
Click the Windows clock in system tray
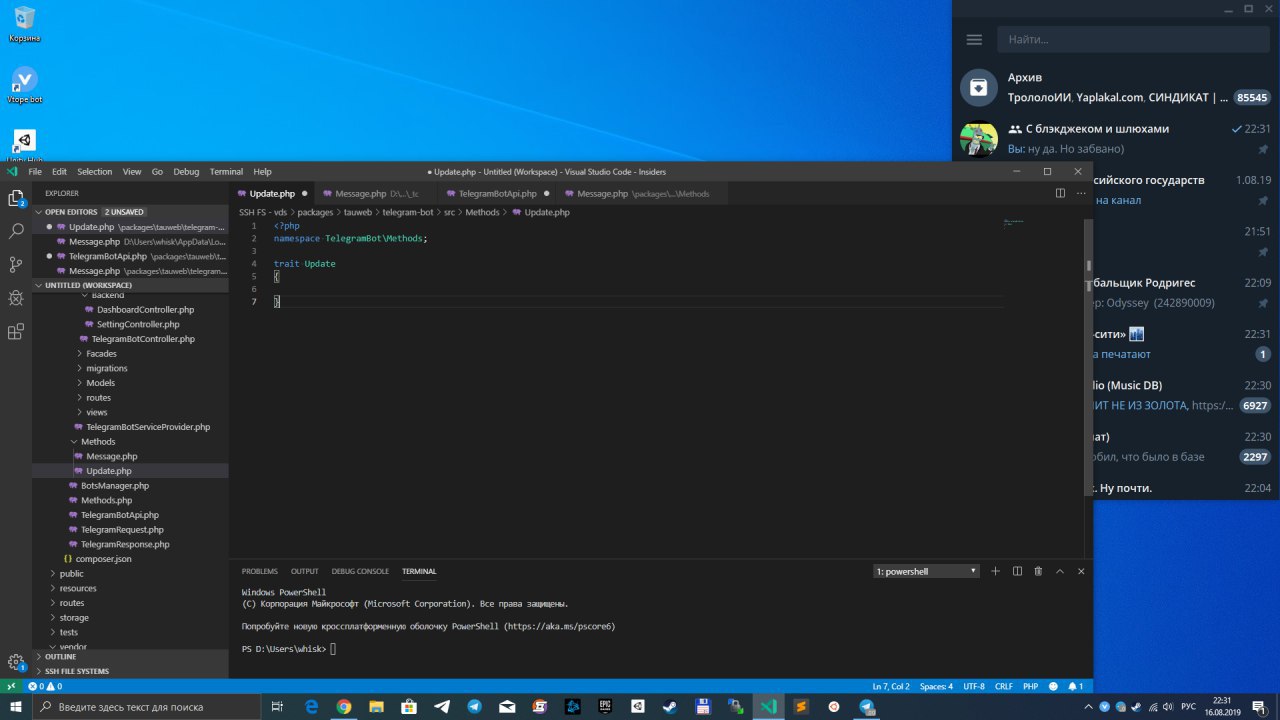[x=1222, y=706]
